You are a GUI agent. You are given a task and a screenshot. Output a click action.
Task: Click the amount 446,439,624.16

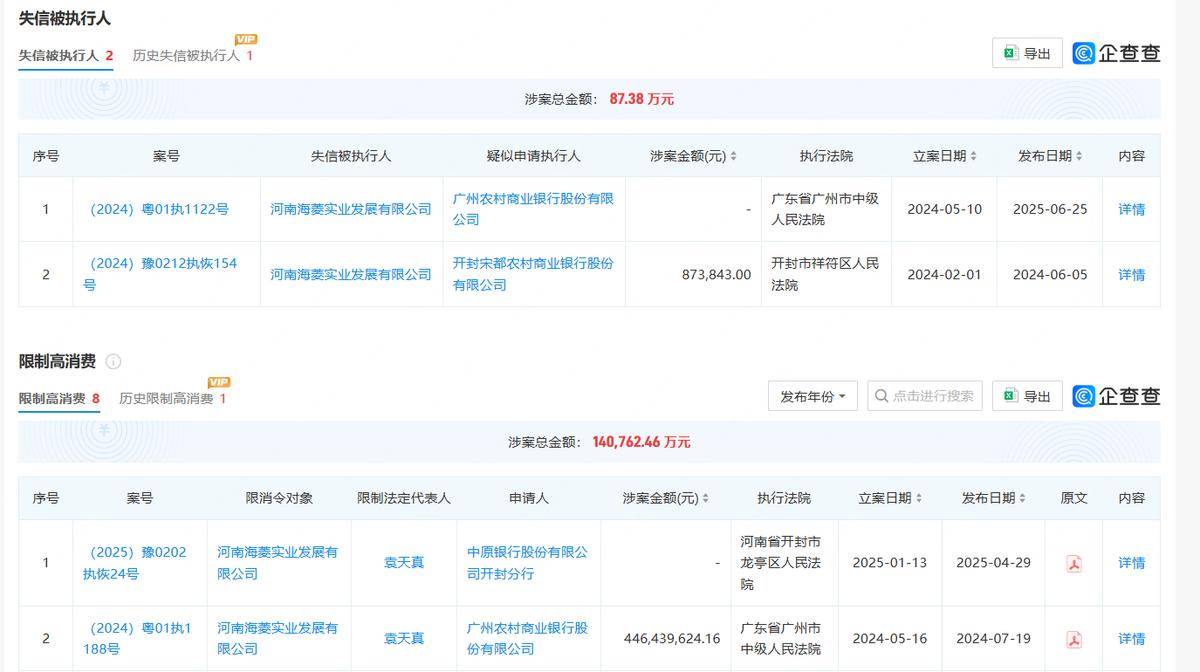point(672,639)
